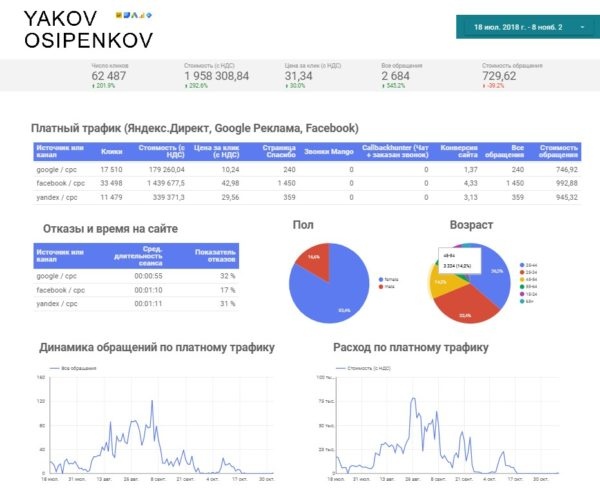This screenshot has height=493, width=600.
Task: Click the 18-24 purple legend swatch
Action: tap(522, 294)
